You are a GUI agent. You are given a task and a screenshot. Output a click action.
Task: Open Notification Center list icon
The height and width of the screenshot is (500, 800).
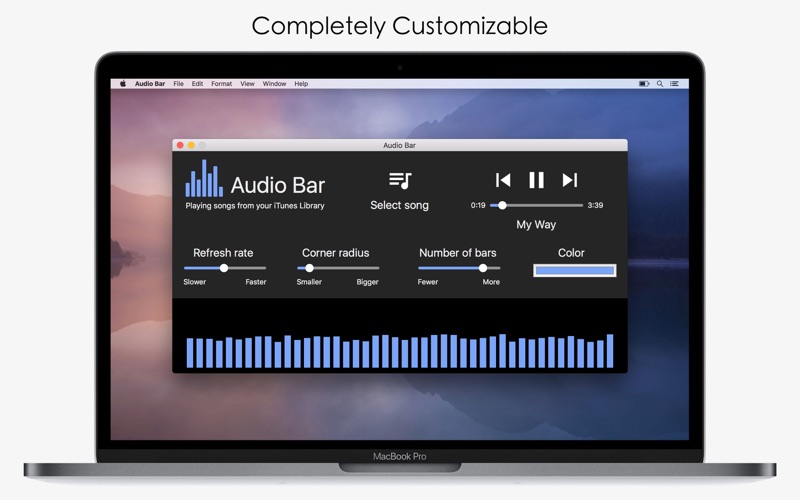coord(674,84)
